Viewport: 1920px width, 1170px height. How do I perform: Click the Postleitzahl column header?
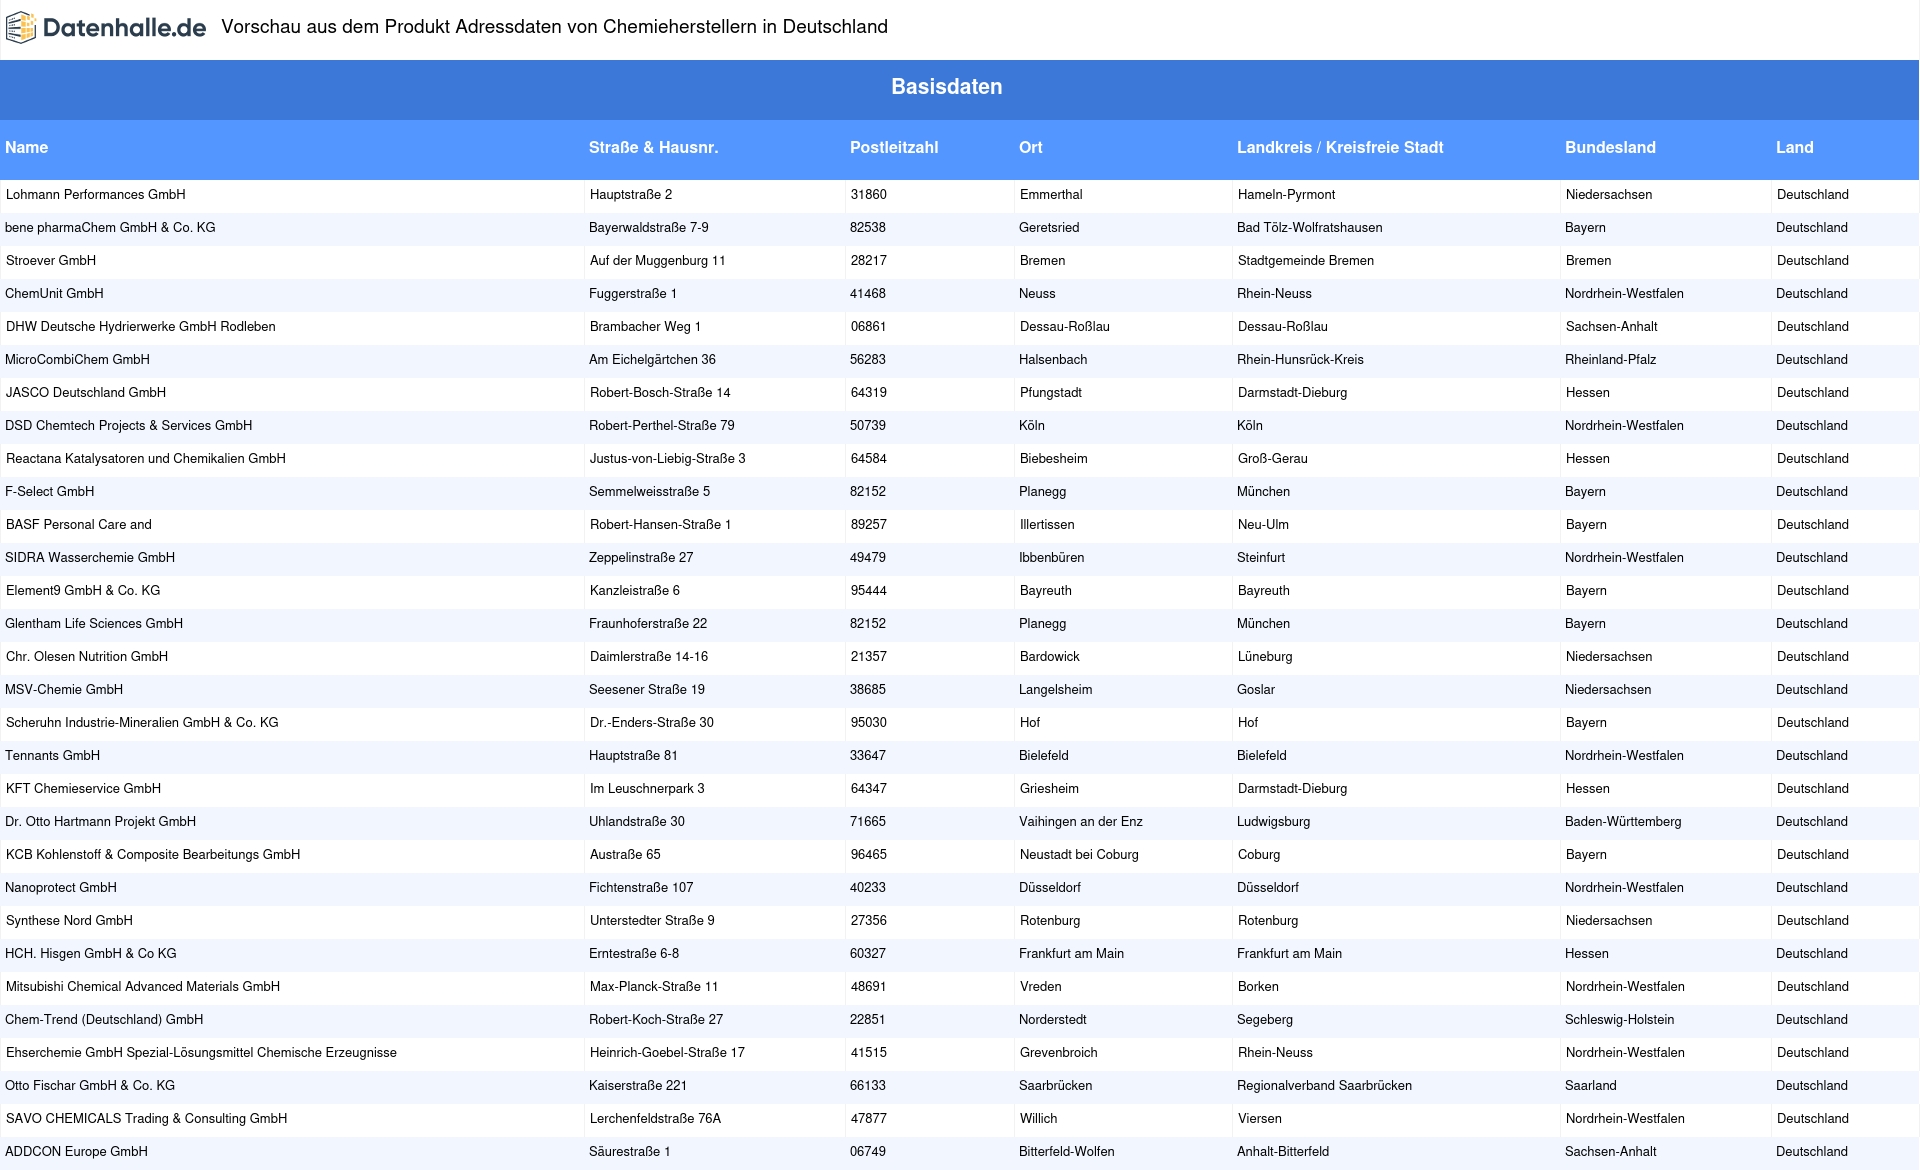tap(894, 147)
